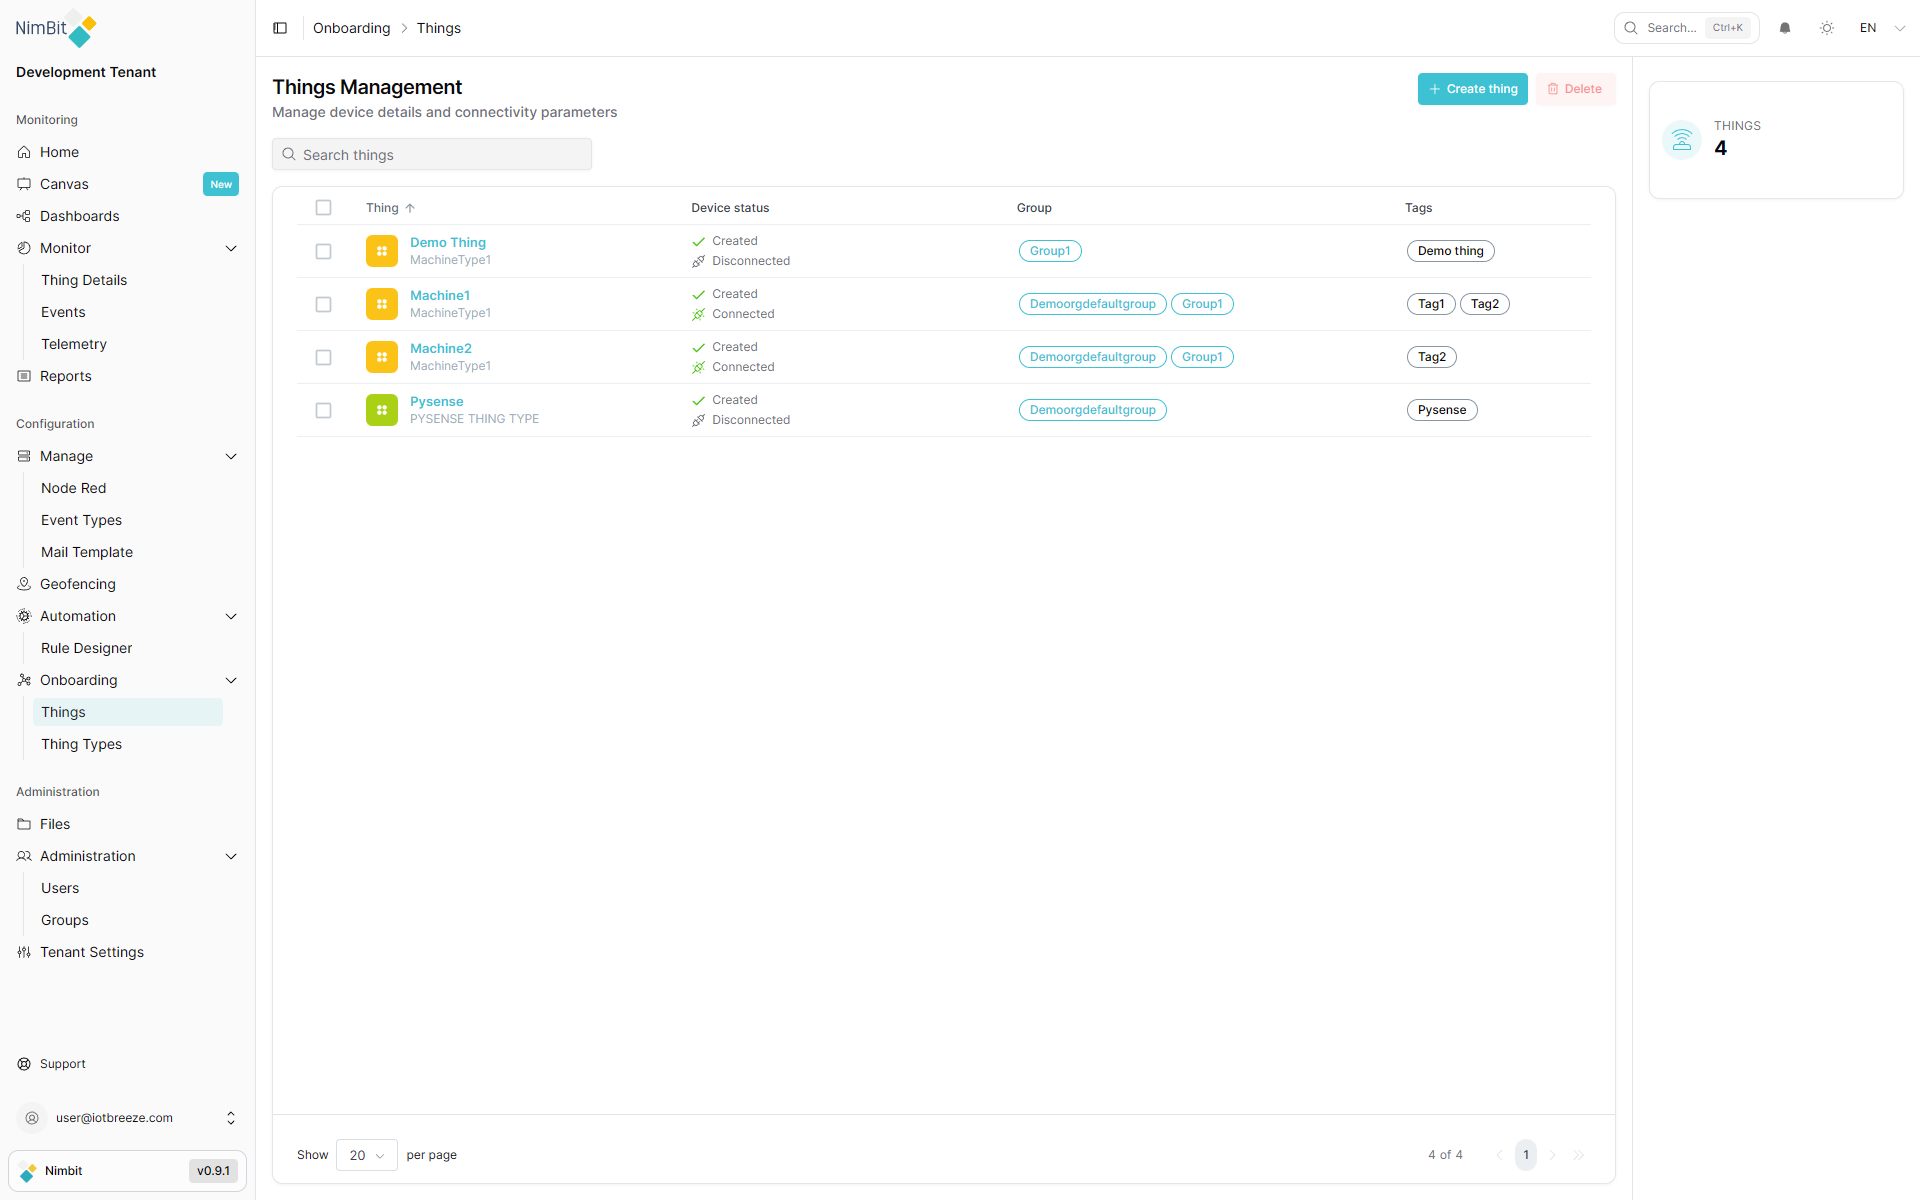This screenshot has width=1920, height=1200.
Task: Expand the user@iotbreeze.com account menu
Action: [x=231, y=1118]
